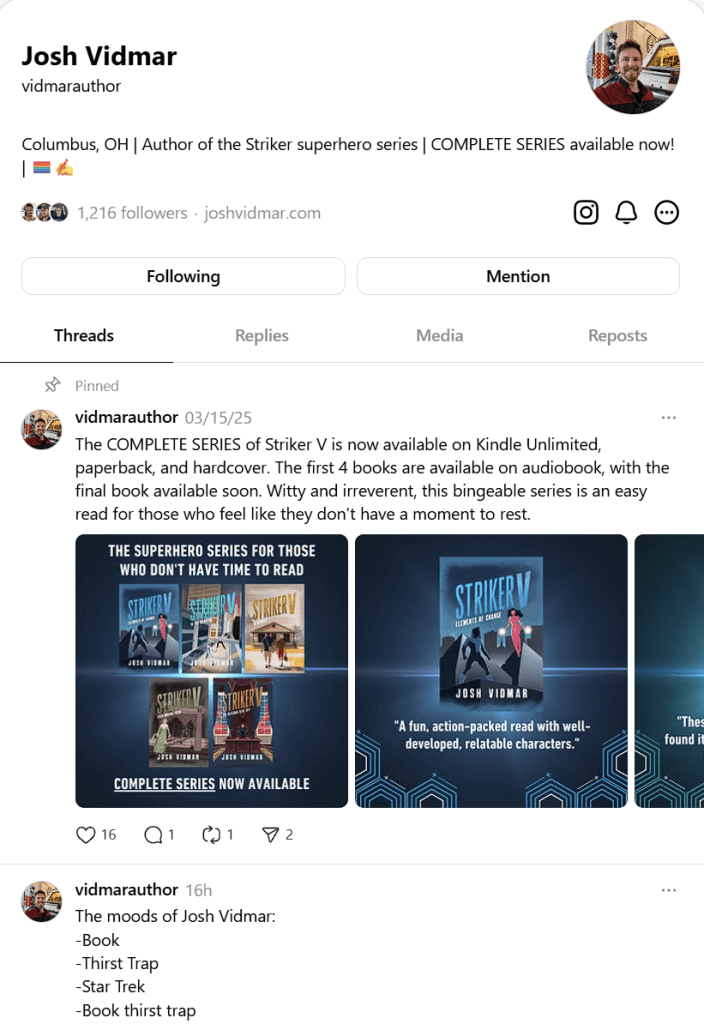
Task: Open the Complete Series Now Available image
Action: [x=212, y=671]
